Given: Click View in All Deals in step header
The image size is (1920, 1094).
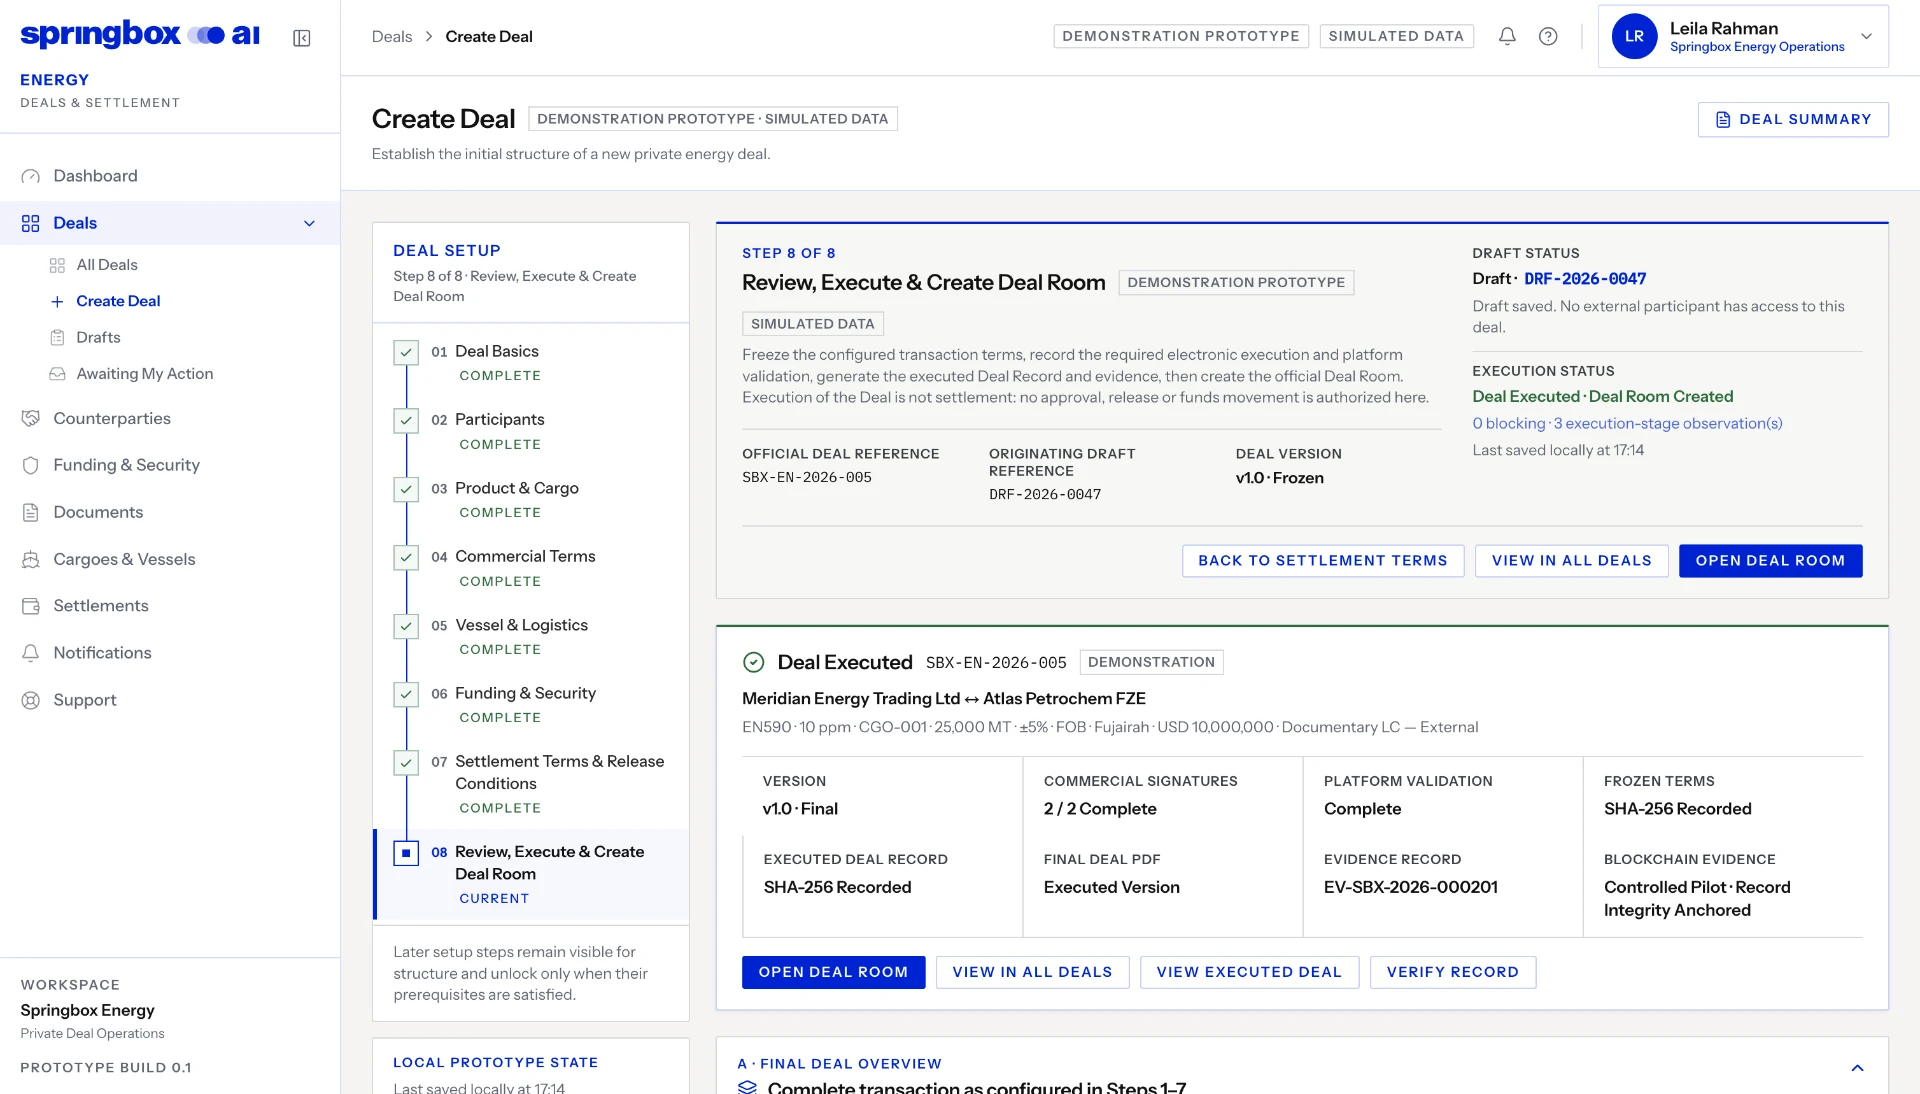Looking at the screenshot, I should tap(1571, 561).
